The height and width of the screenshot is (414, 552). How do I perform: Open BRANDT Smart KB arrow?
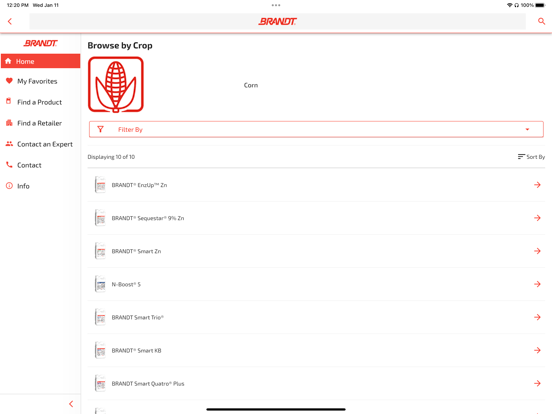pos(537,350)
